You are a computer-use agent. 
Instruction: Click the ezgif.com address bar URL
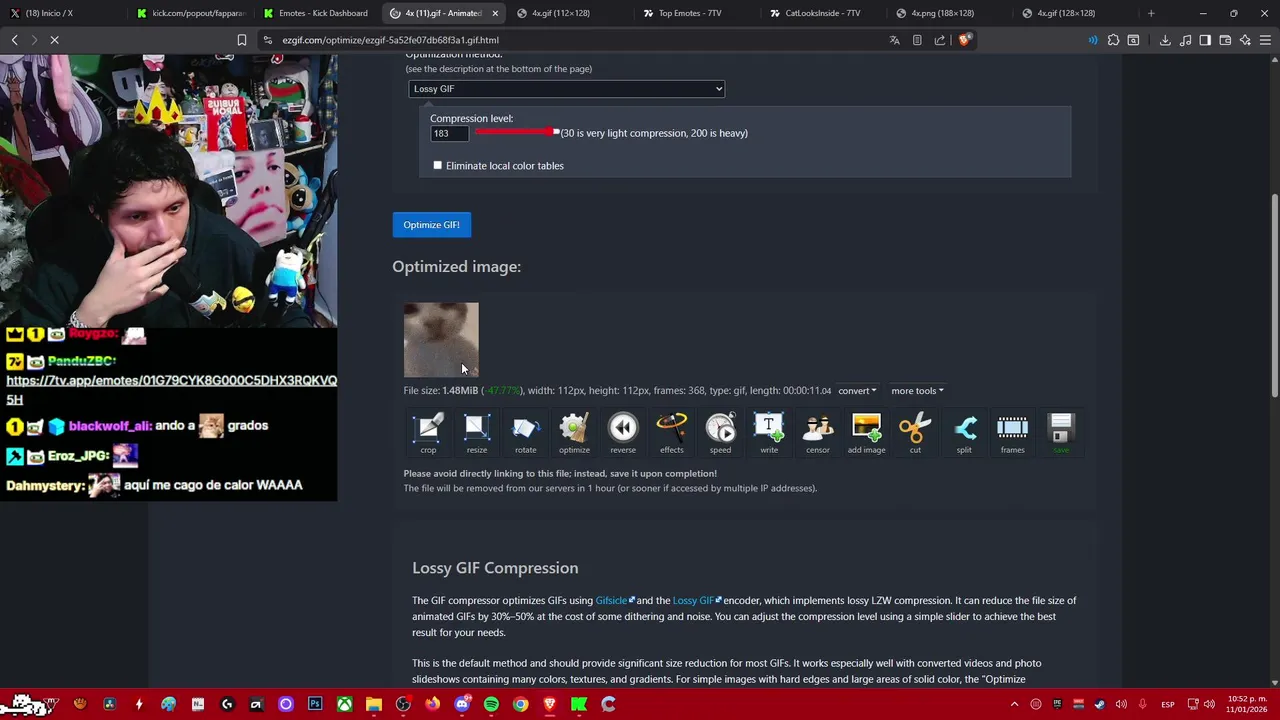tap(390, 40)
